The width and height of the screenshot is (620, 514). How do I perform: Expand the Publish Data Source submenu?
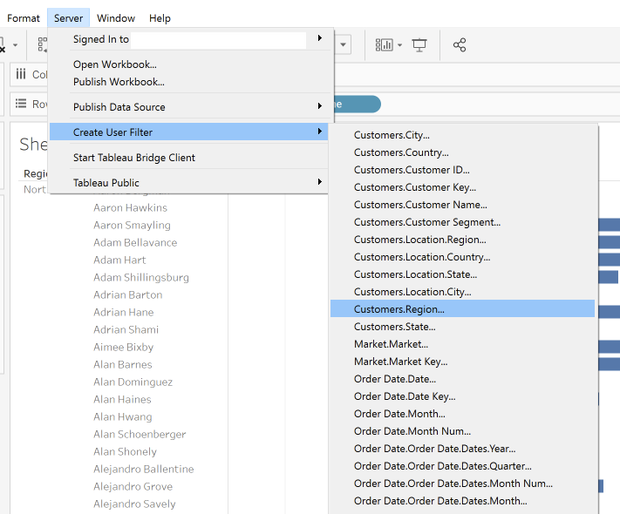click(x=320, y=107)
